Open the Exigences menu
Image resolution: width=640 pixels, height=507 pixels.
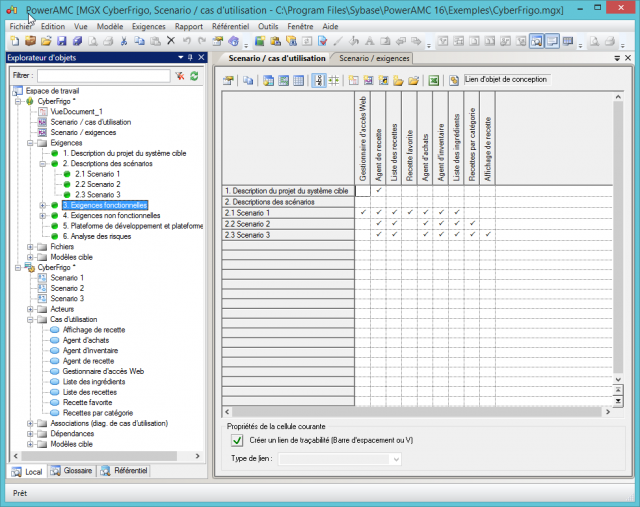[x=149, y=27]
